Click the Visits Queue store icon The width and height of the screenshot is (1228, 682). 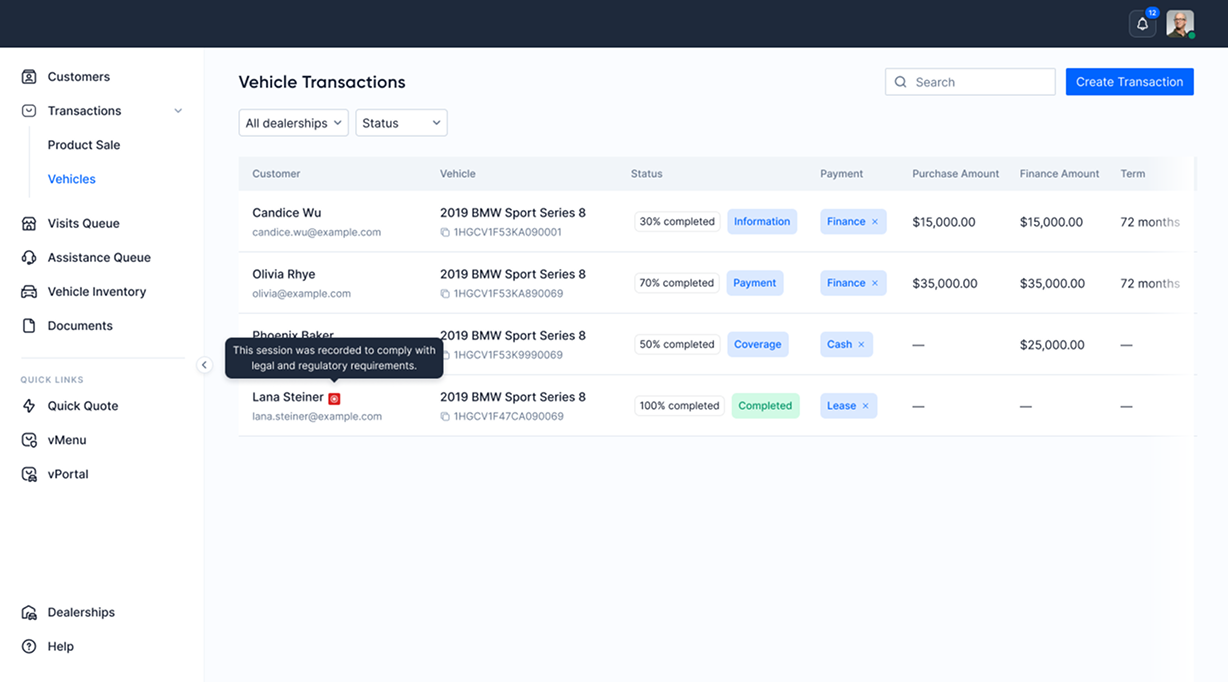click(x=29, y=224)
